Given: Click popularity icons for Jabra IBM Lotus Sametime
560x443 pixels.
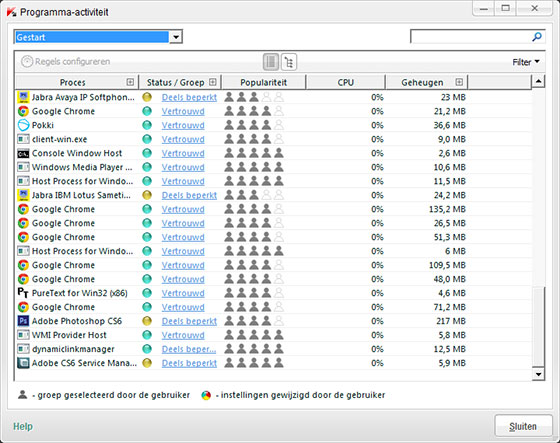Looking at the screenshot, I should pos(254,195).
